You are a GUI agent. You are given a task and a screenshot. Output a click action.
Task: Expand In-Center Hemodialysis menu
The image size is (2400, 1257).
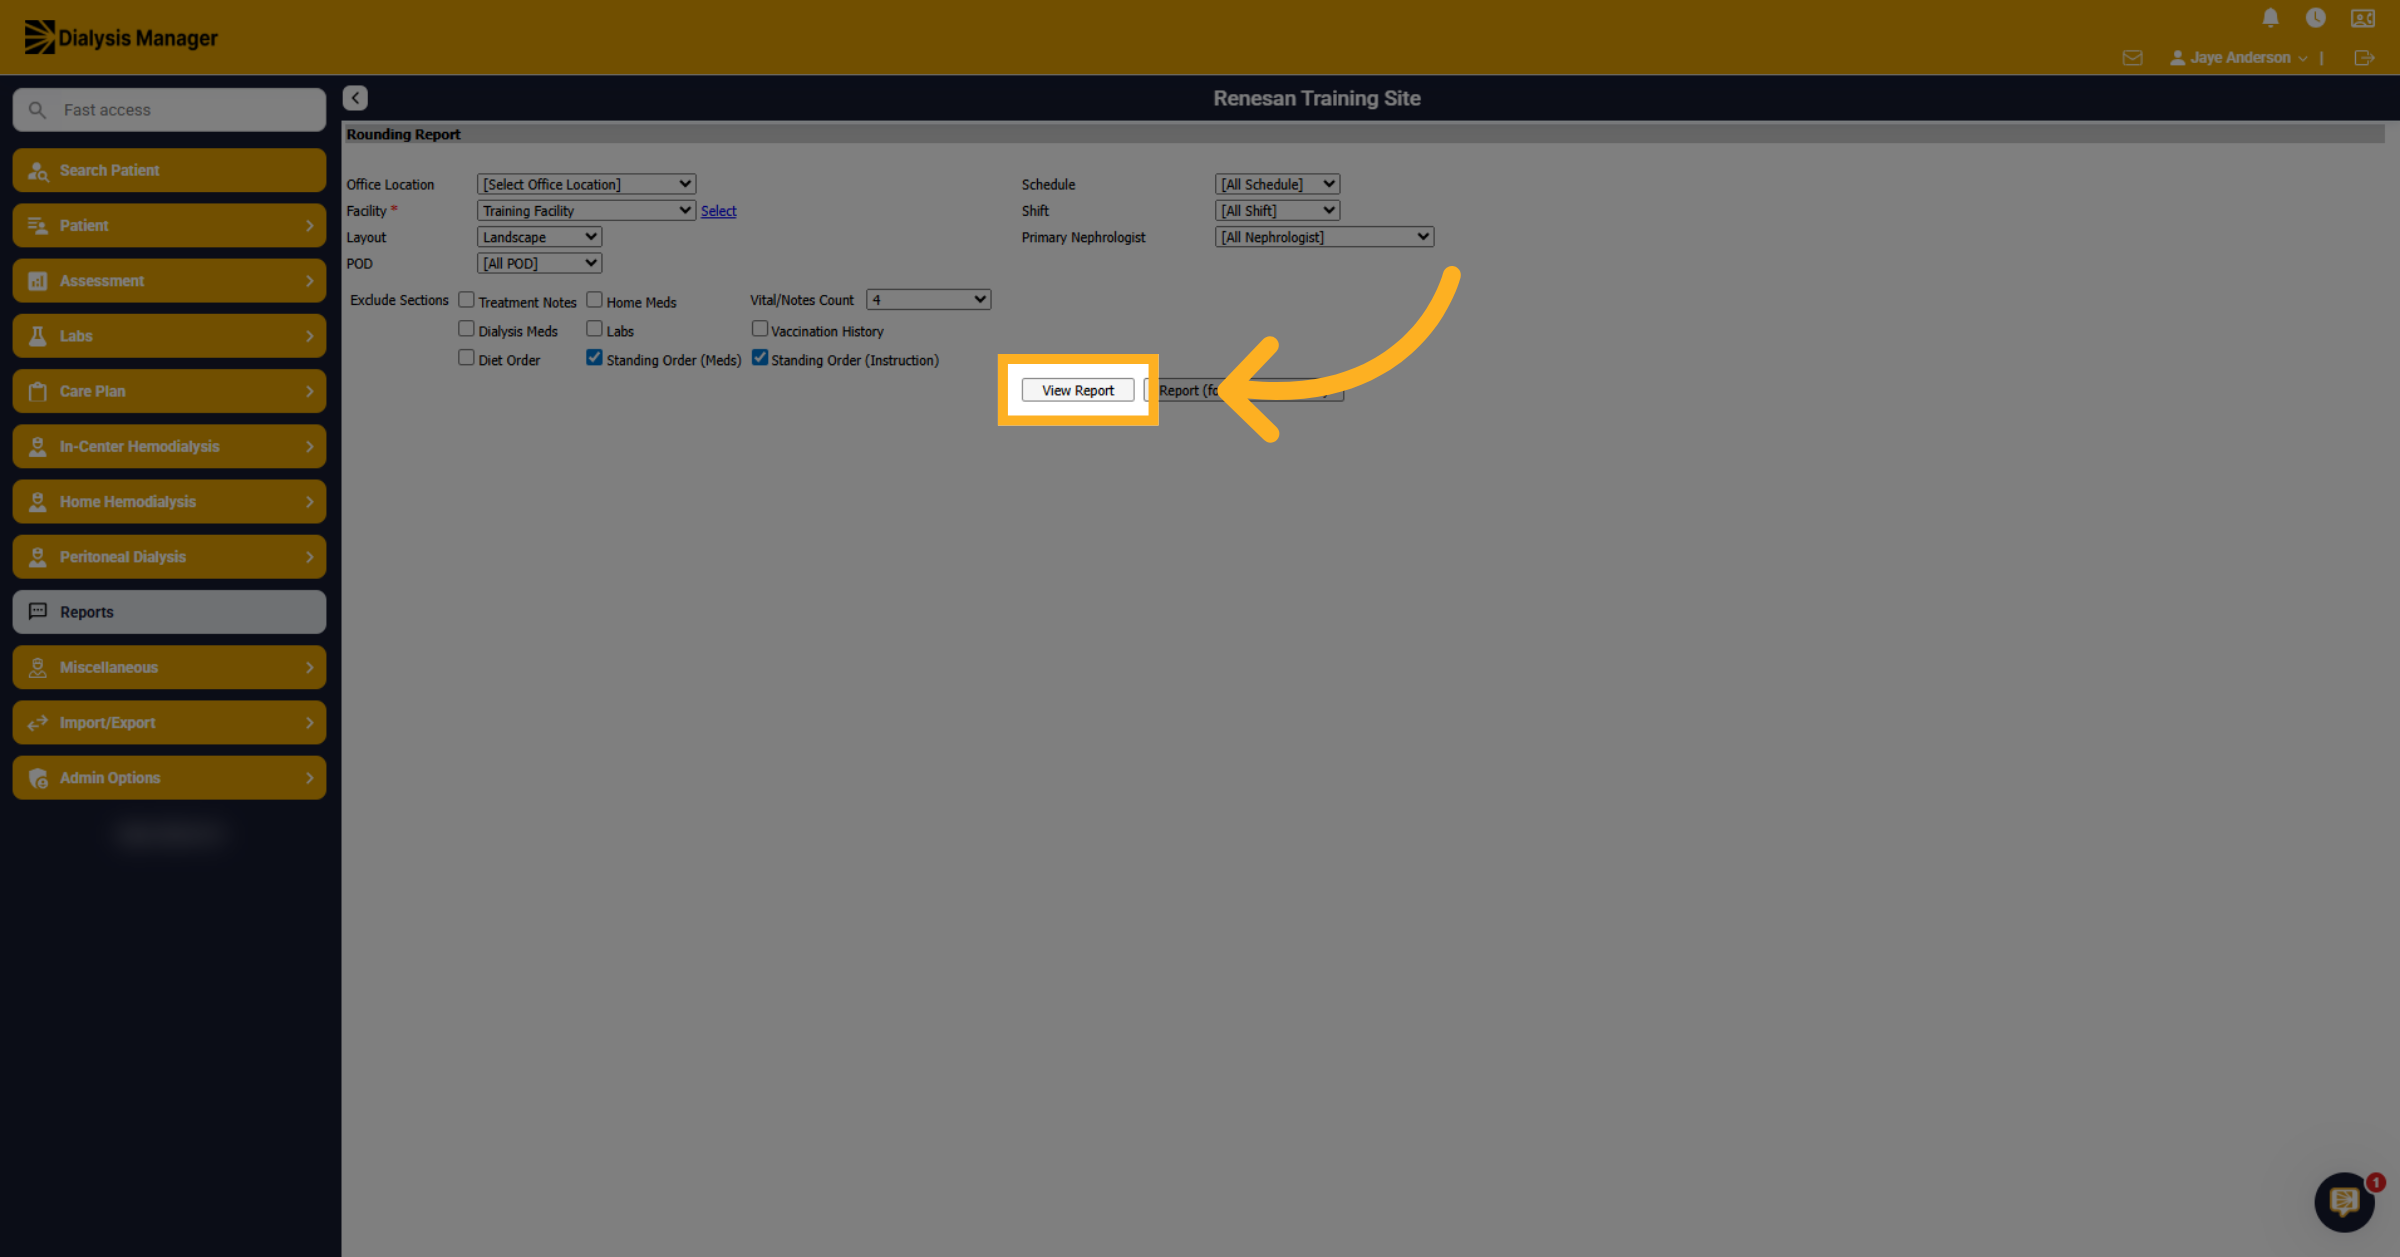point(169,447)
